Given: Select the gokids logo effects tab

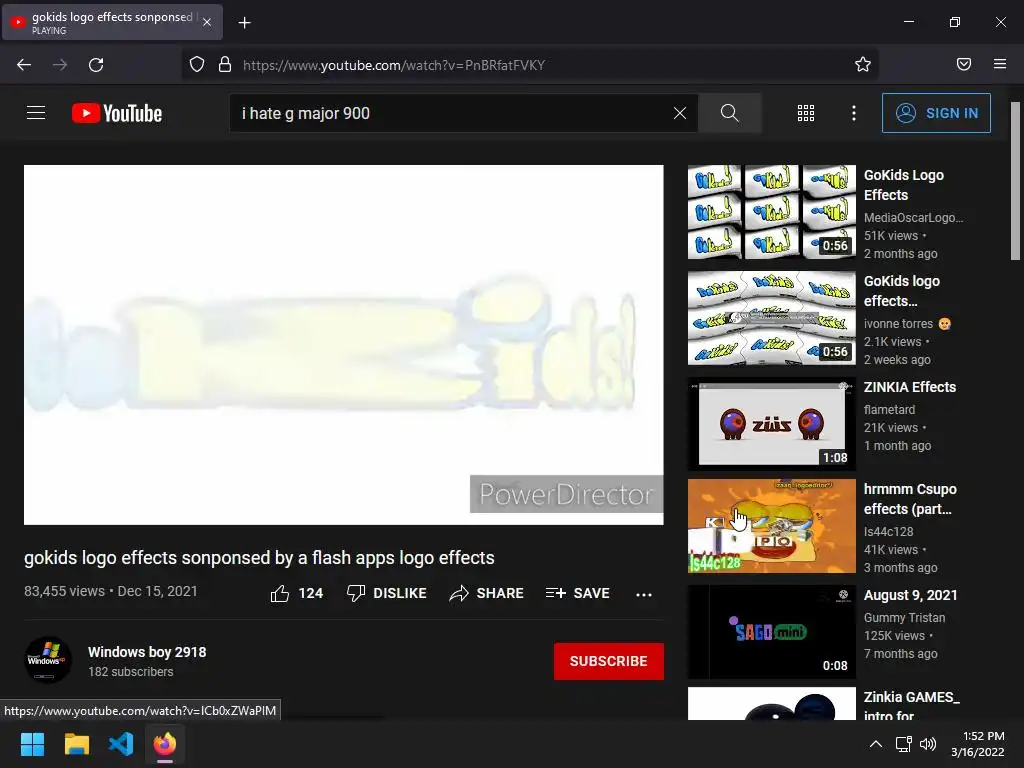Looking at the screenshot, I should point(112,22).
